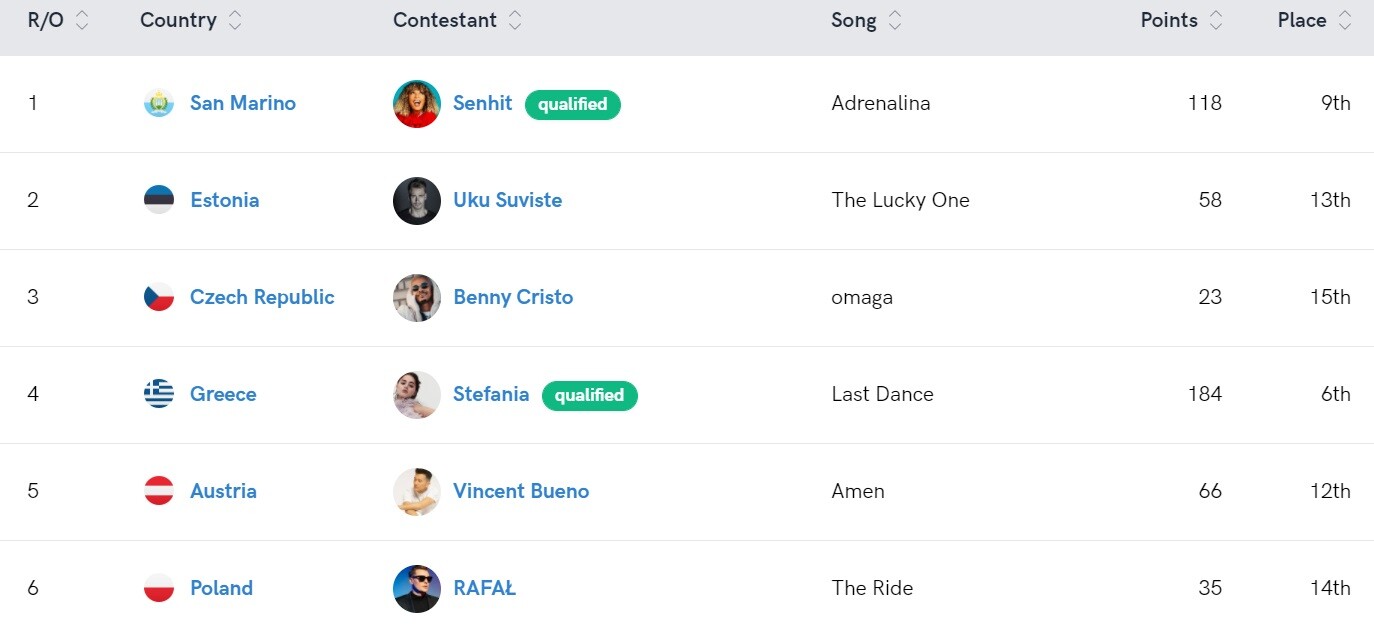
Task: Open Senhit's avatar photo
Action: (417, 104)
